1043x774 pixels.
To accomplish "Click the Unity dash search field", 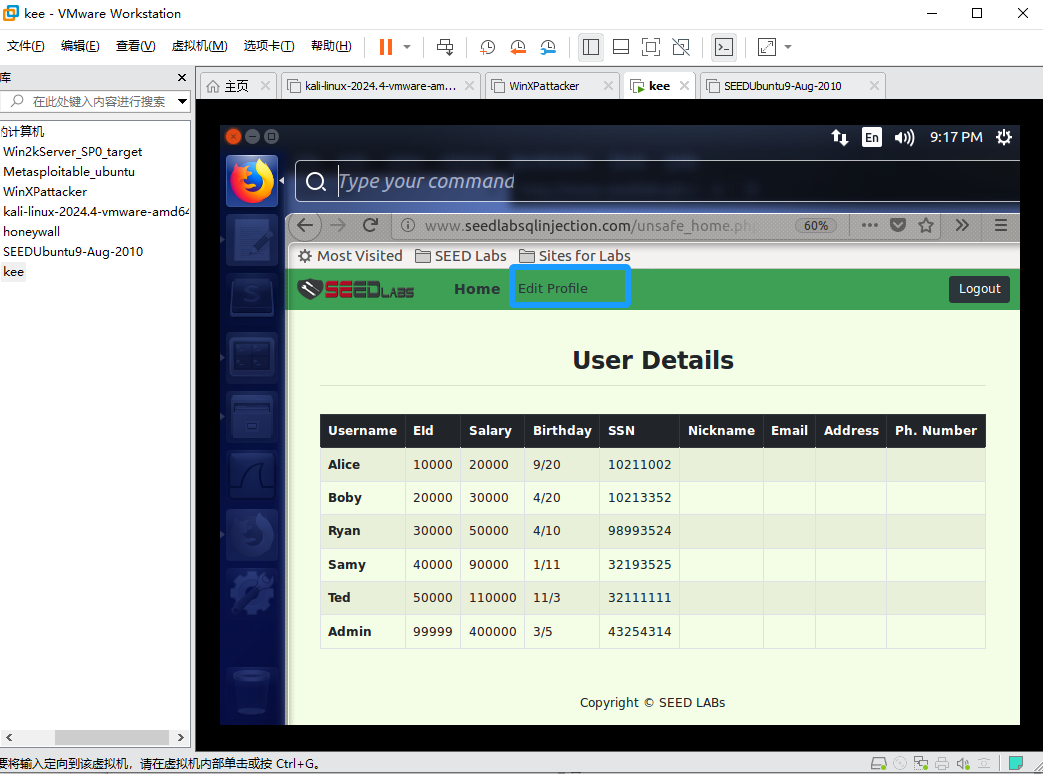I will [x=659, y=181].
